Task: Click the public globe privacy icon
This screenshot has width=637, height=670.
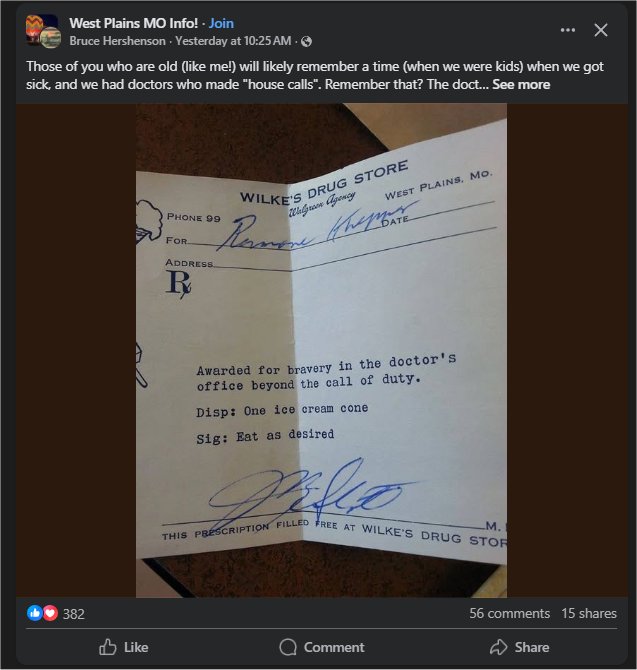Action: tap(306, 41)
